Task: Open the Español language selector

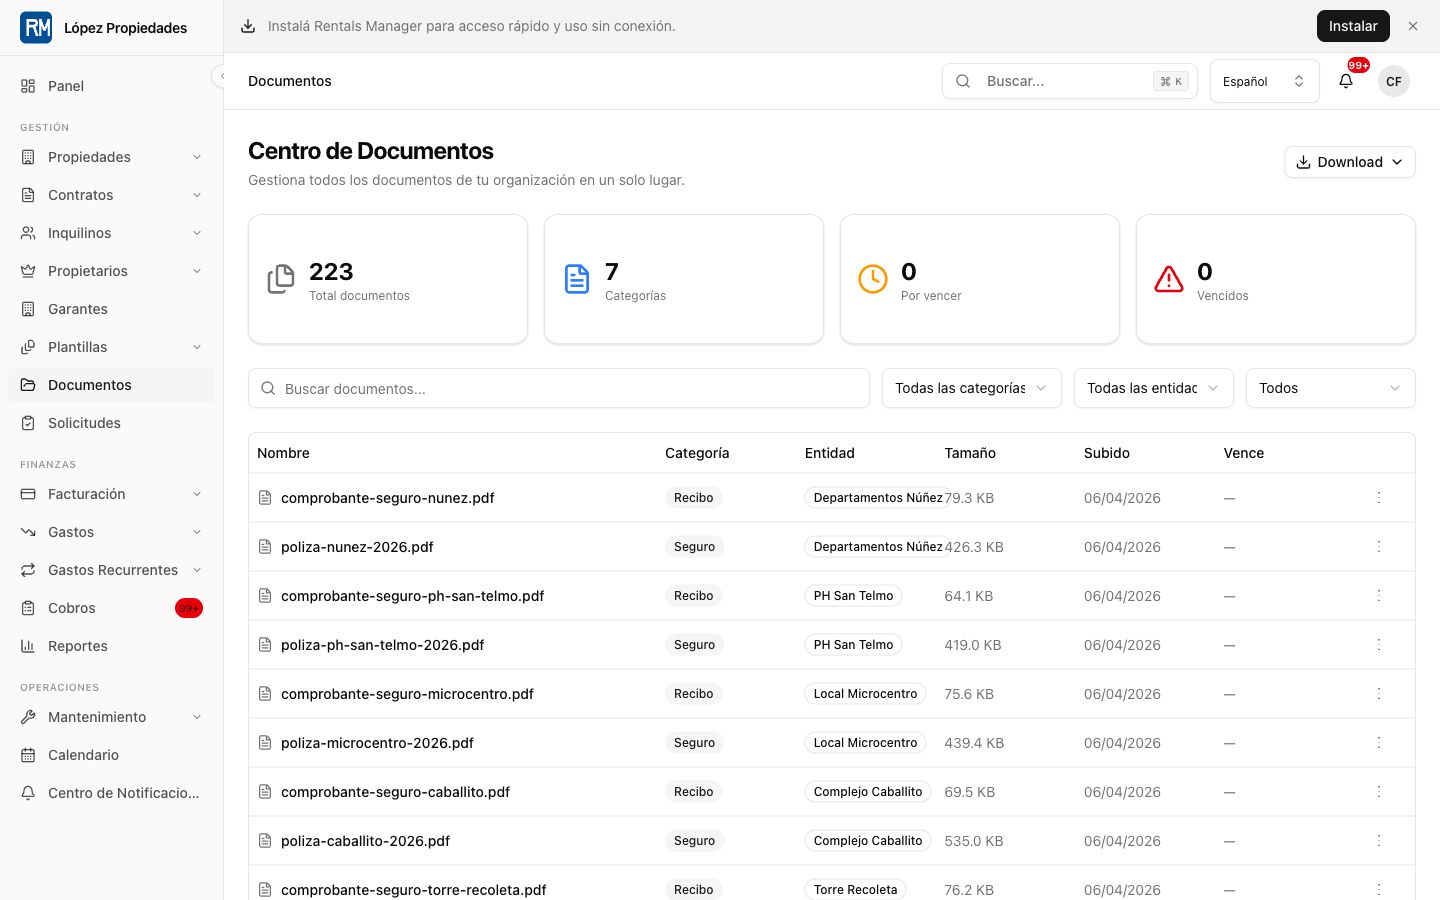Action: pos(1265,81)
